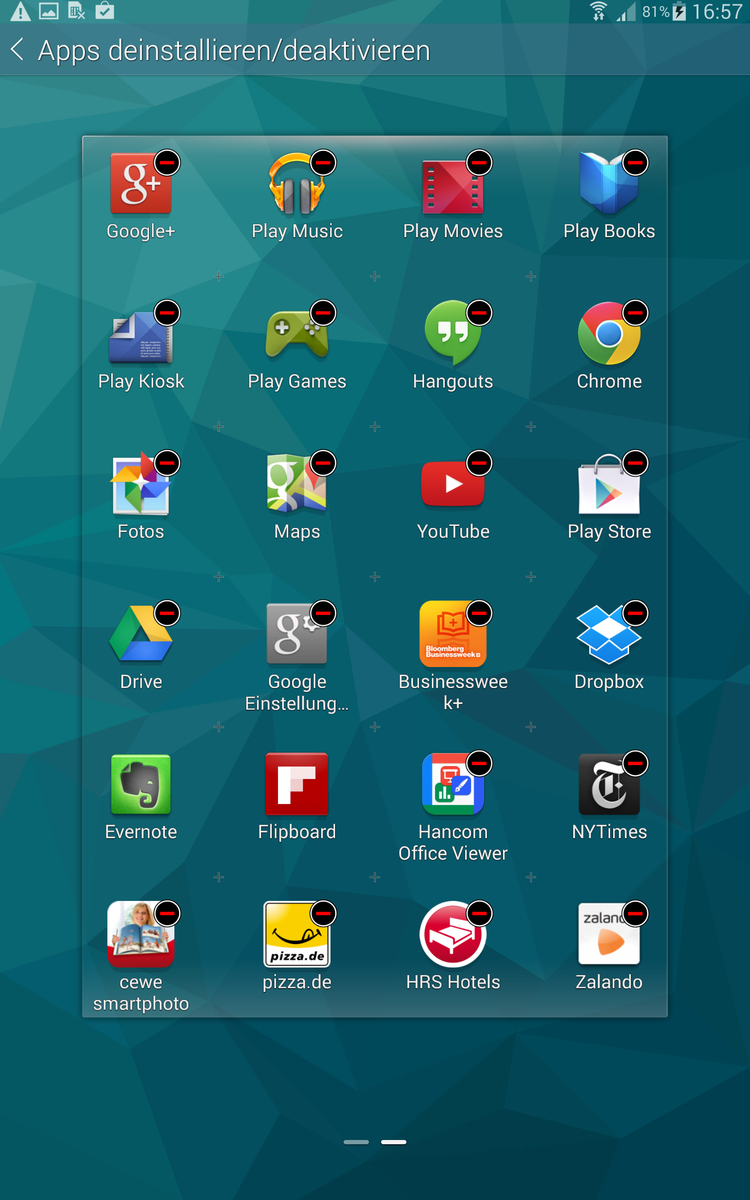Select the Hancom Office Viewer icon

click(x=453, y=785)
